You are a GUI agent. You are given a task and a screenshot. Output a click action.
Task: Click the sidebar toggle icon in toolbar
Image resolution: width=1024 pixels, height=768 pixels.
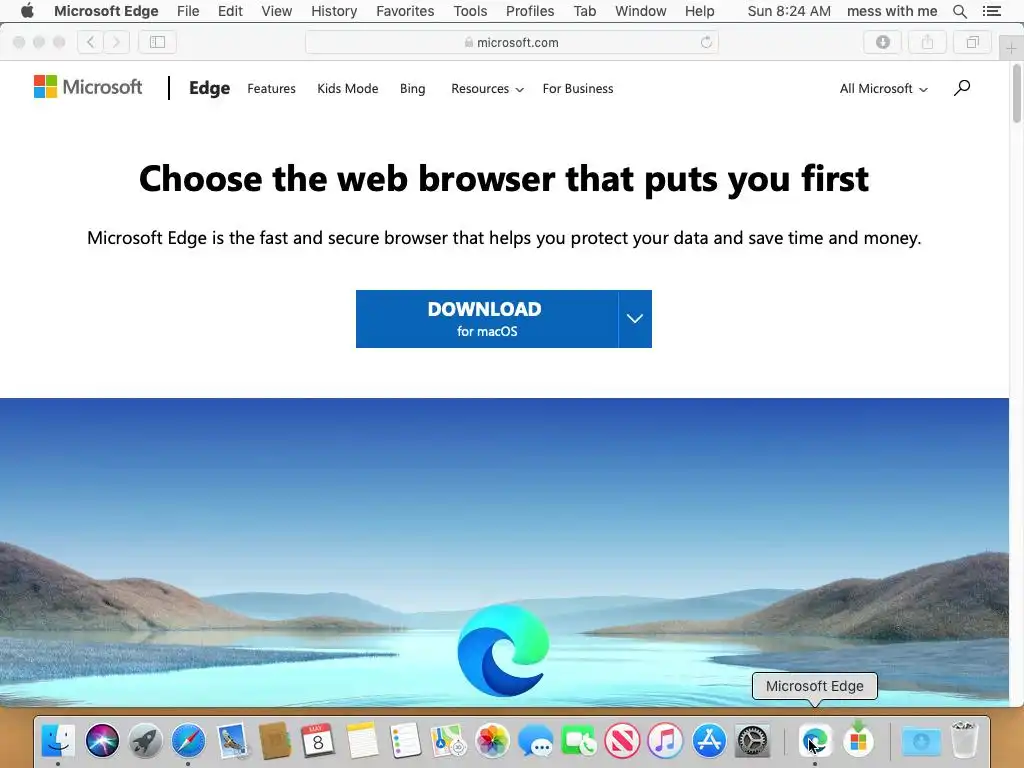pyautogui.click(x=157, y=42)
